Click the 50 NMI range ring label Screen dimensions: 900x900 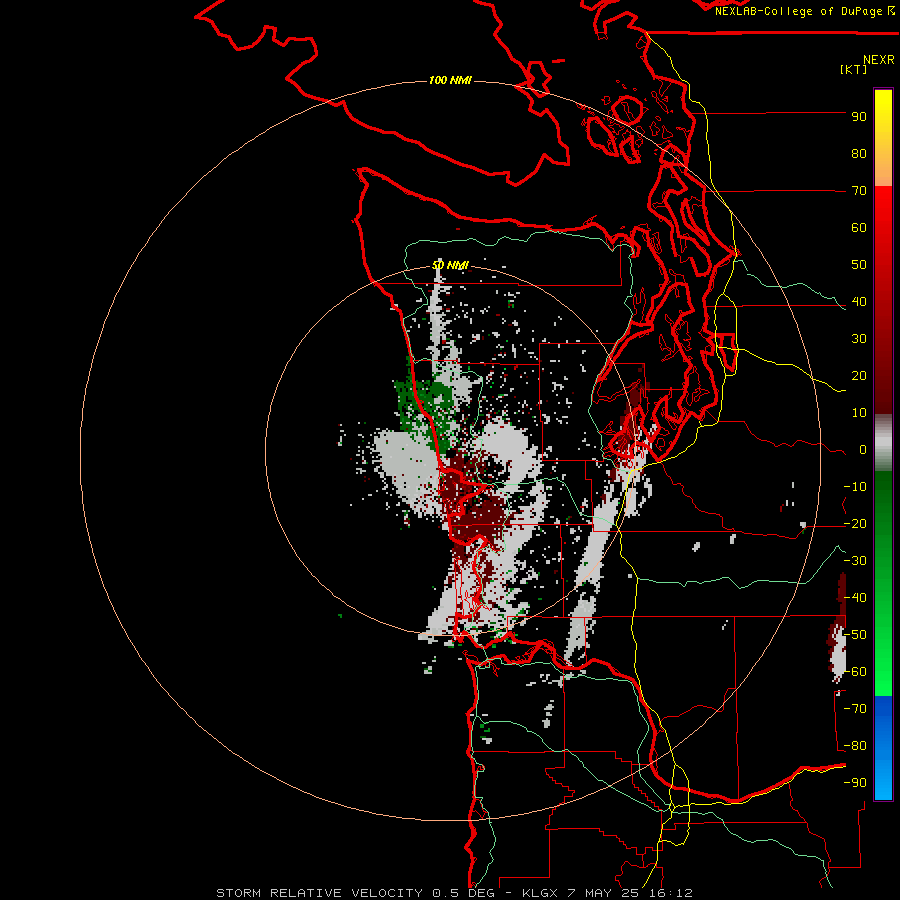point(450,265)
